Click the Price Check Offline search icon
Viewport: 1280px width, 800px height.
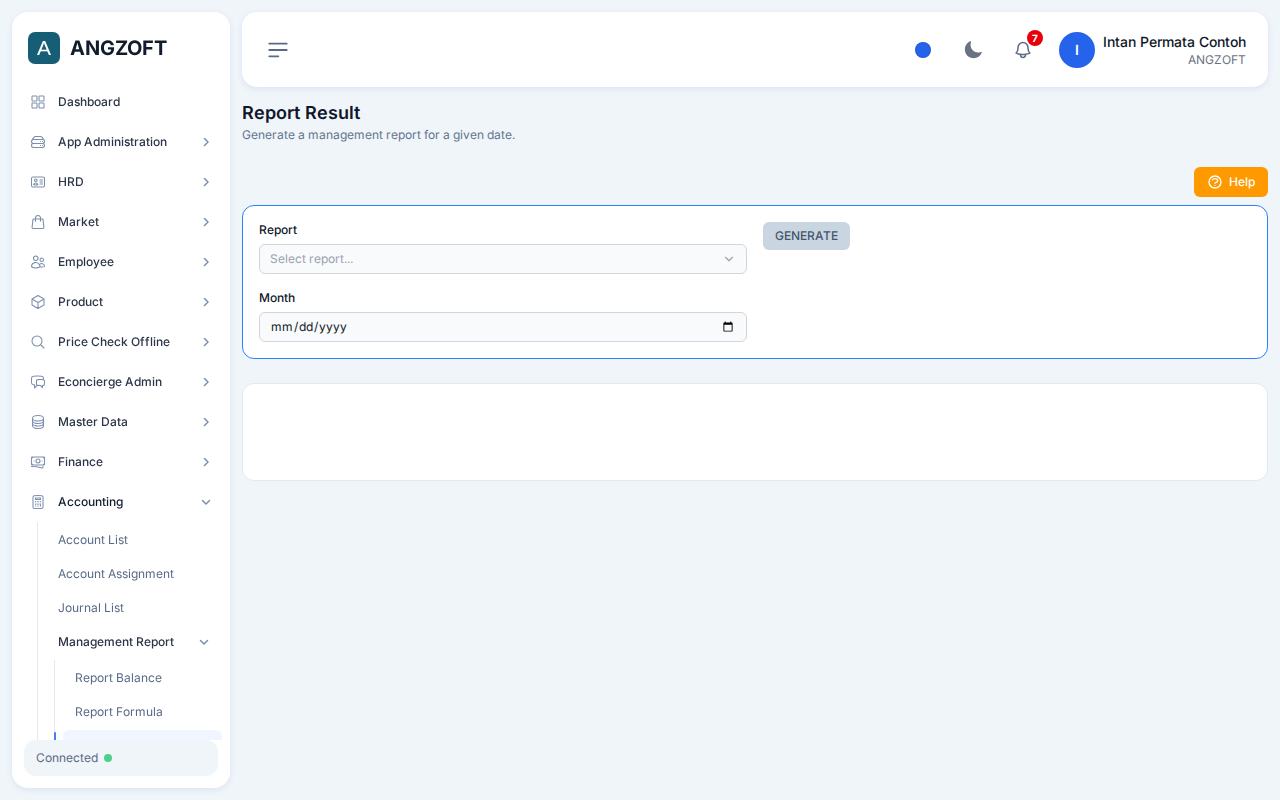38,342
